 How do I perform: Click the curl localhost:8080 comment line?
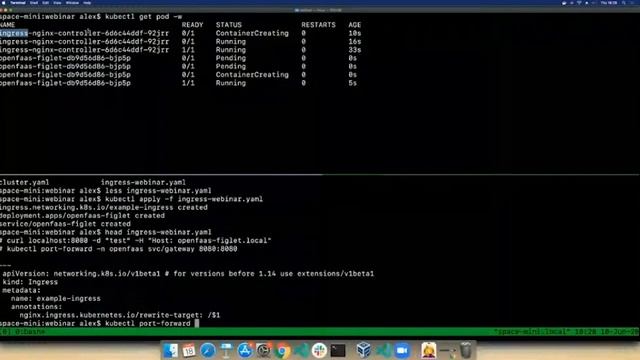[x=136, y=240]
